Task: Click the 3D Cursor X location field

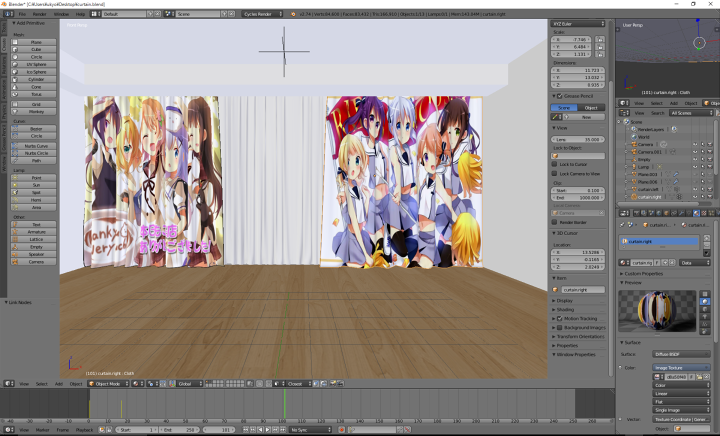Action: (578, 252)
